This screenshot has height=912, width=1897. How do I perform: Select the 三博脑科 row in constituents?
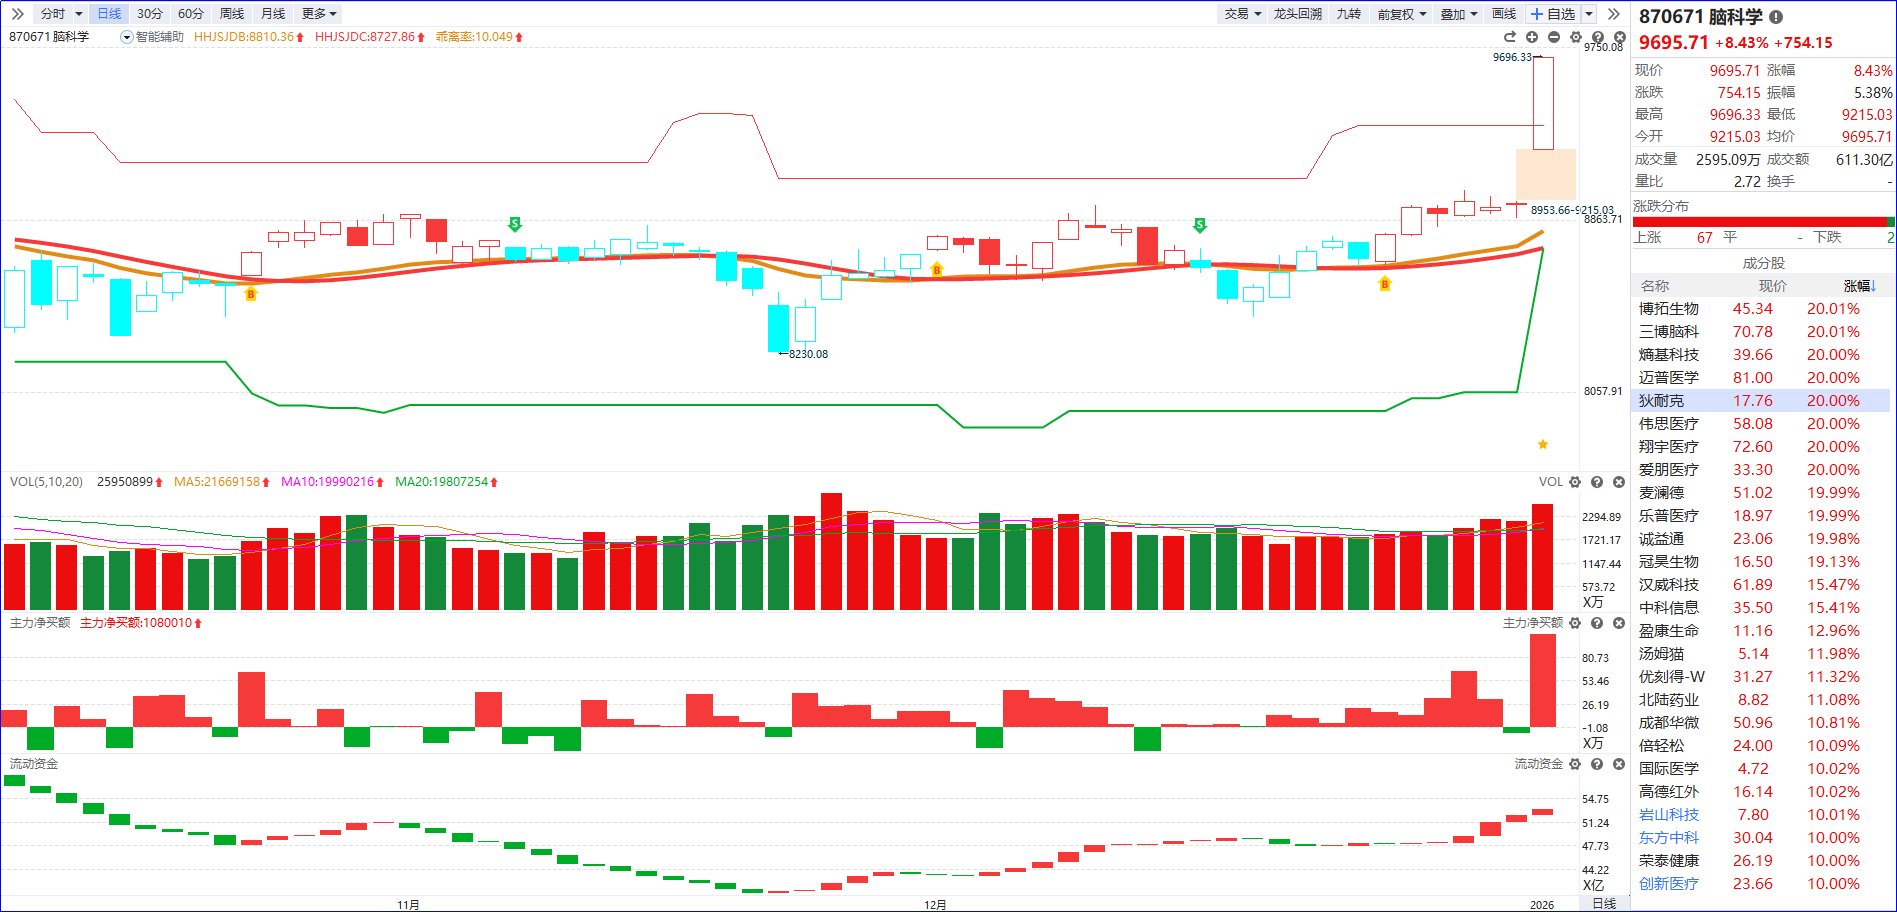click(1762, 332)
